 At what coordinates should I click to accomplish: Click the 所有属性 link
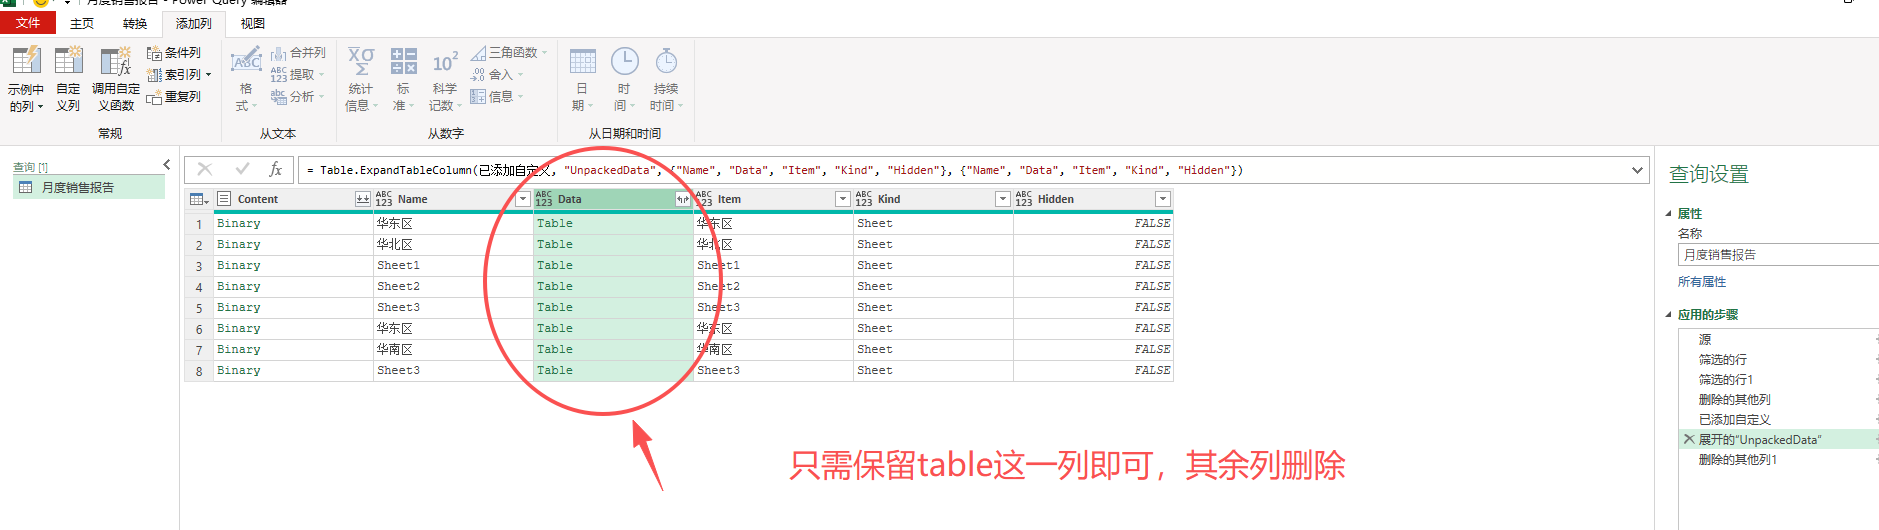(x=1702, y=282)
